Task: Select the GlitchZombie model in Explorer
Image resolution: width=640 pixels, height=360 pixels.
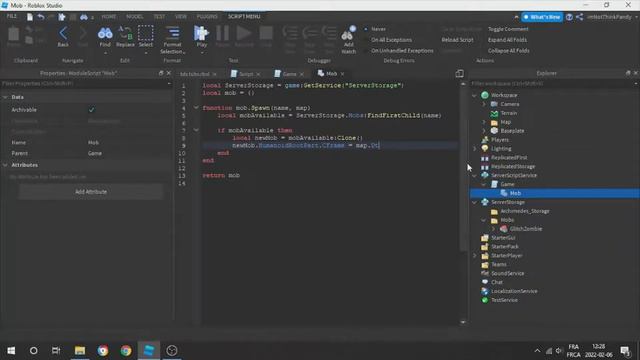Action: tap(525, 229)
